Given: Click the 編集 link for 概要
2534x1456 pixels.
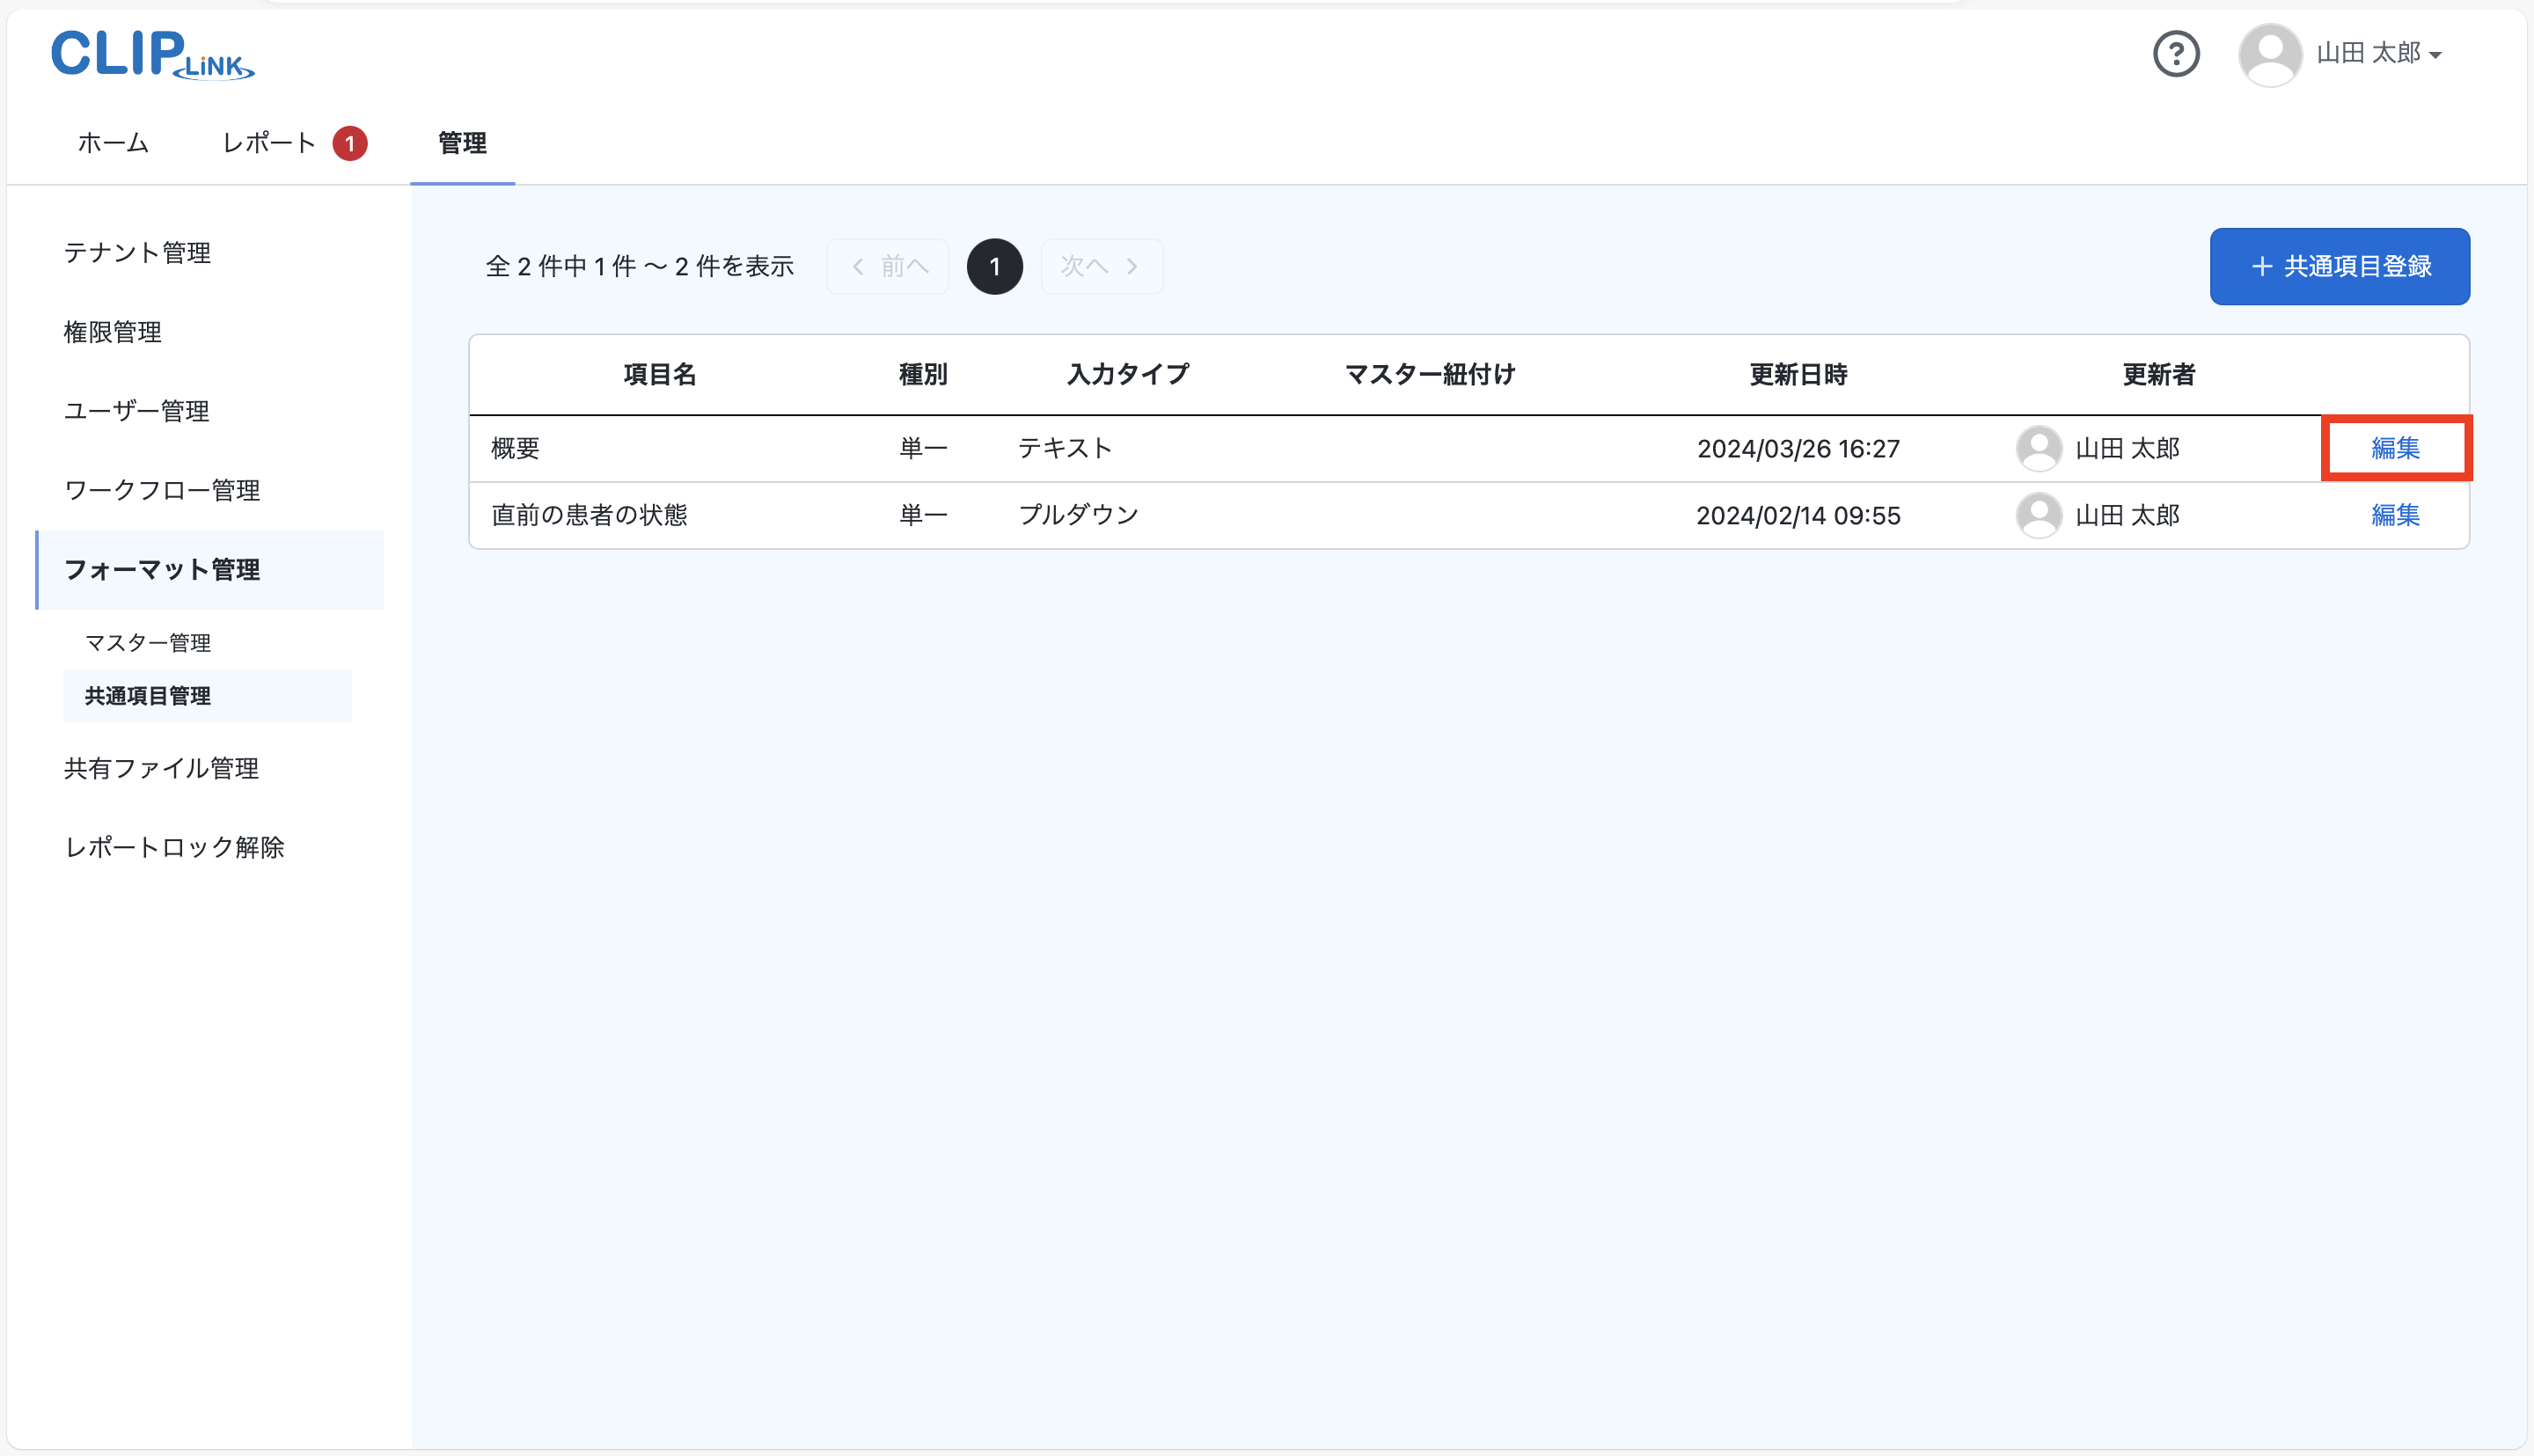Looking at the screenshot, I should tap(2395, 448).
